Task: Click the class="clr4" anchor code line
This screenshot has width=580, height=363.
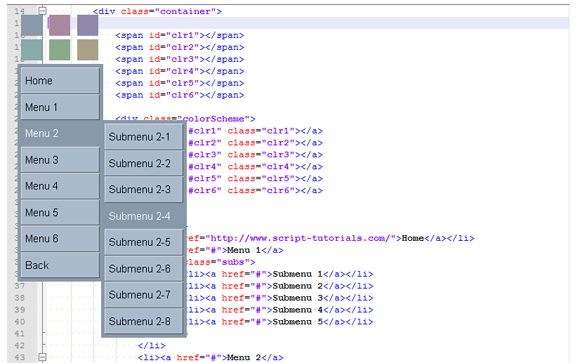Action: coord(255,167)
